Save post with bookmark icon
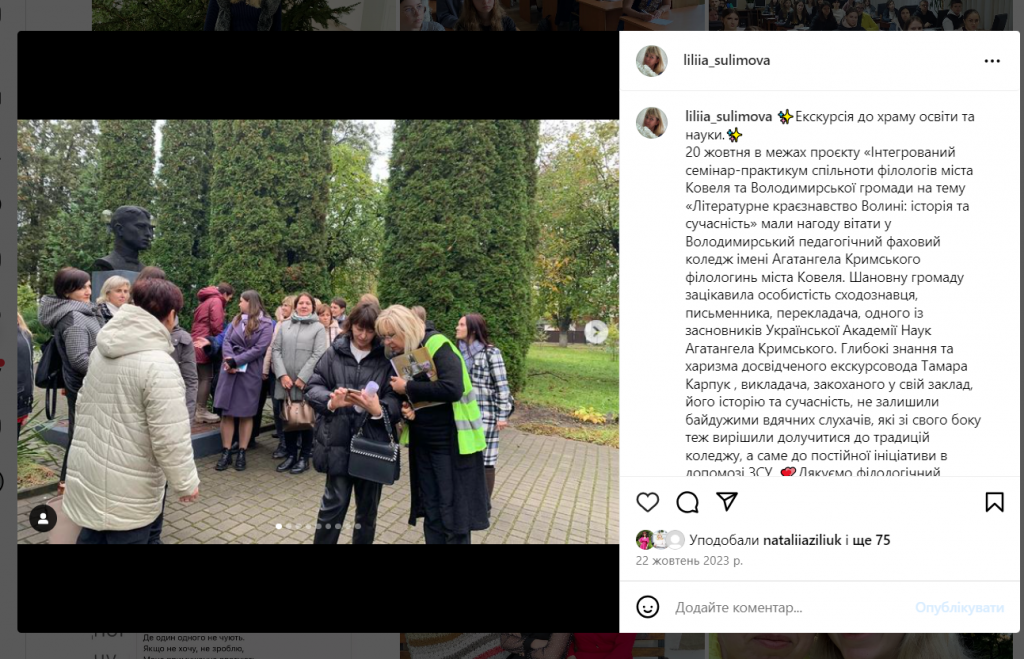This screenshot has width=1024, height=659. (x=994, y=502)
